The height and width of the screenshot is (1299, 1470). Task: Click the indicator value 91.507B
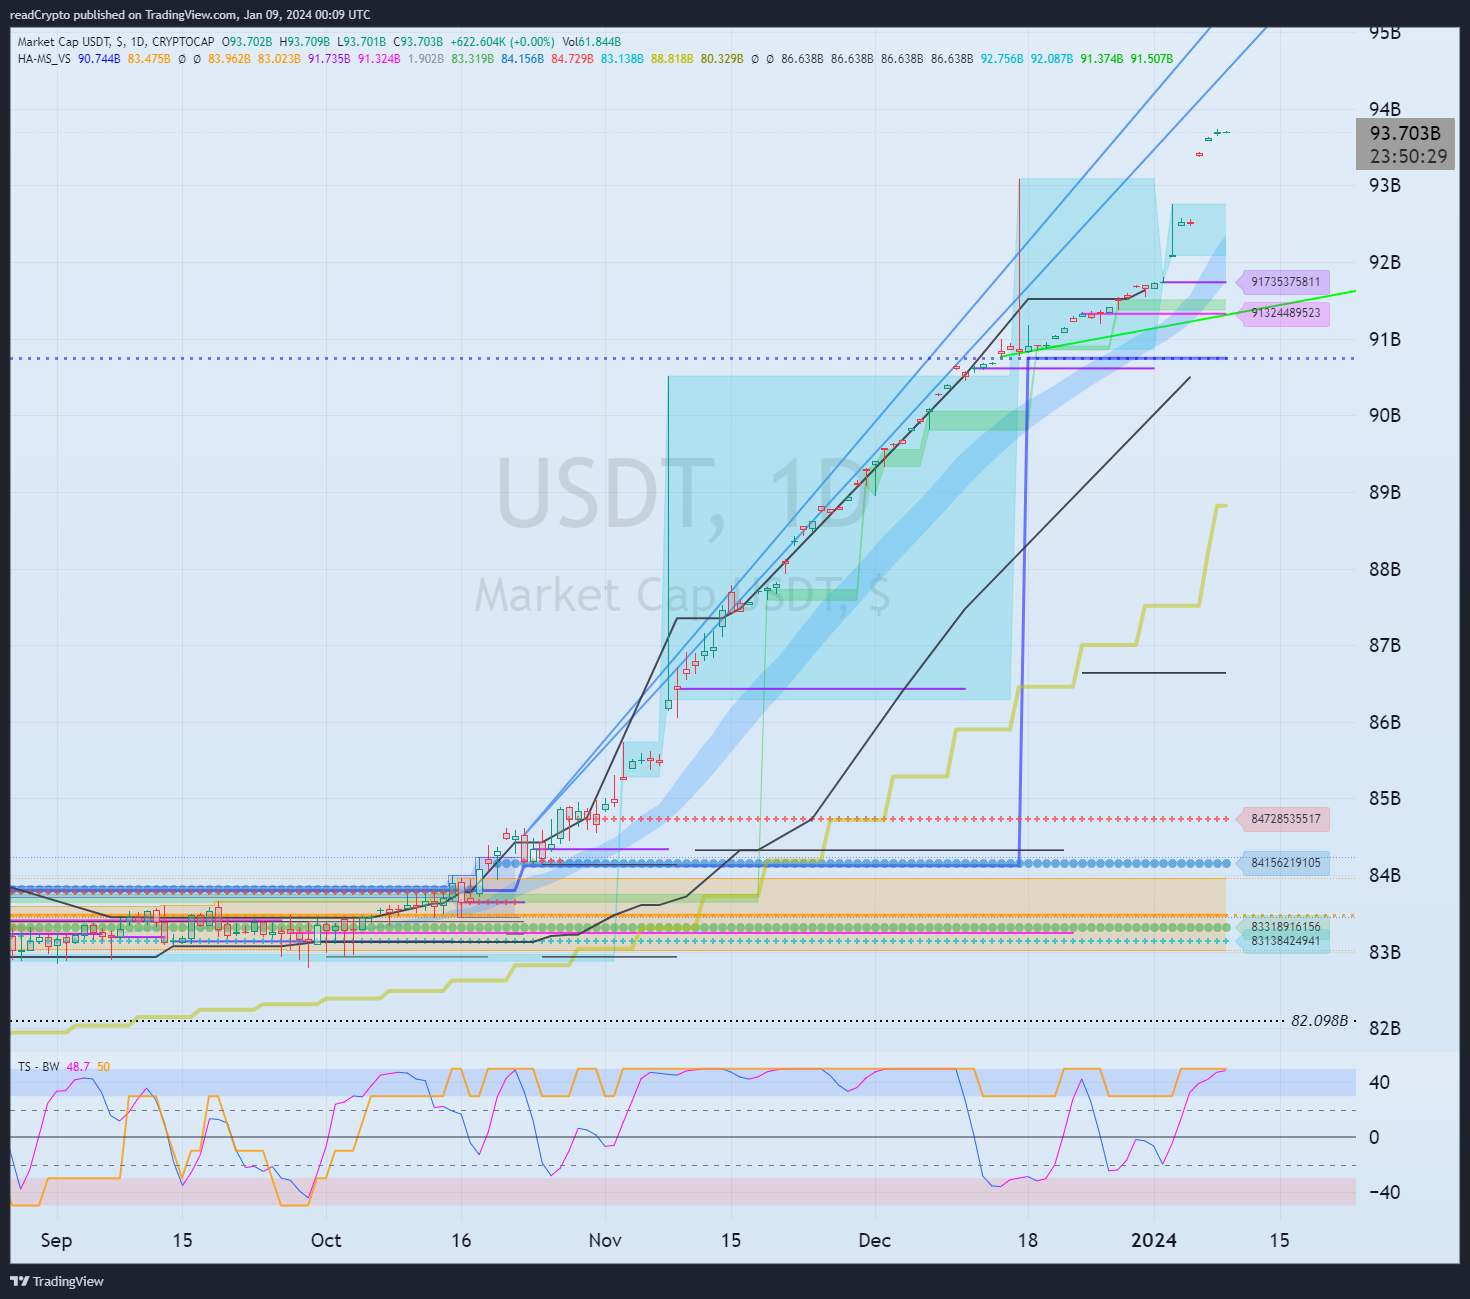[x=1152, y=59]
